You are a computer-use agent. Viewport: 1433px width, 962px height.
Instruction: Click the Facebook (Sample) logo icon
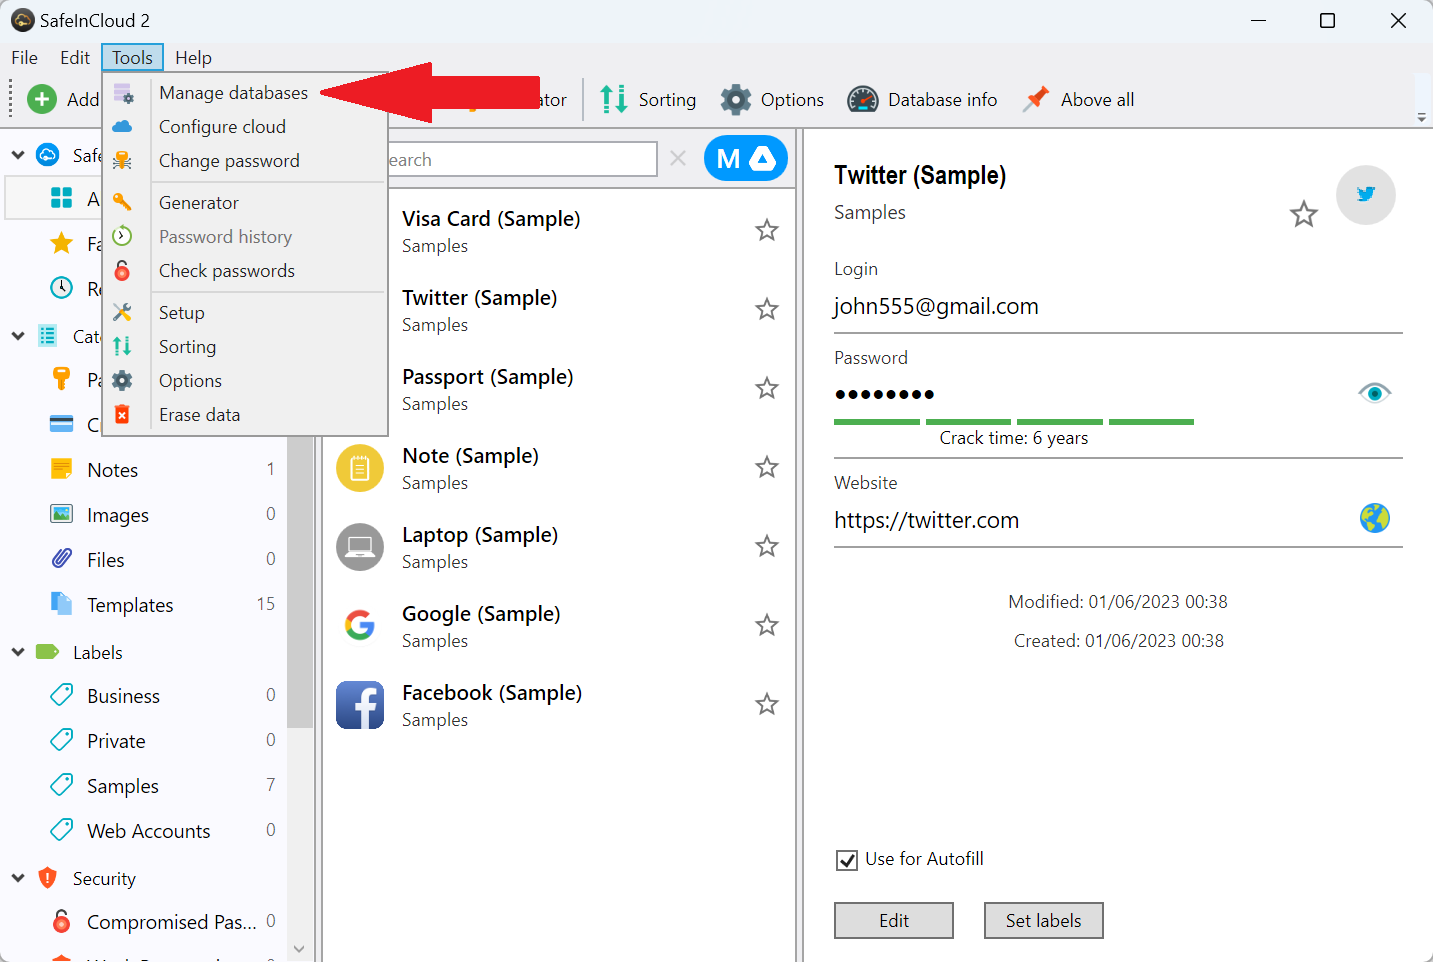tap(360, 705)
